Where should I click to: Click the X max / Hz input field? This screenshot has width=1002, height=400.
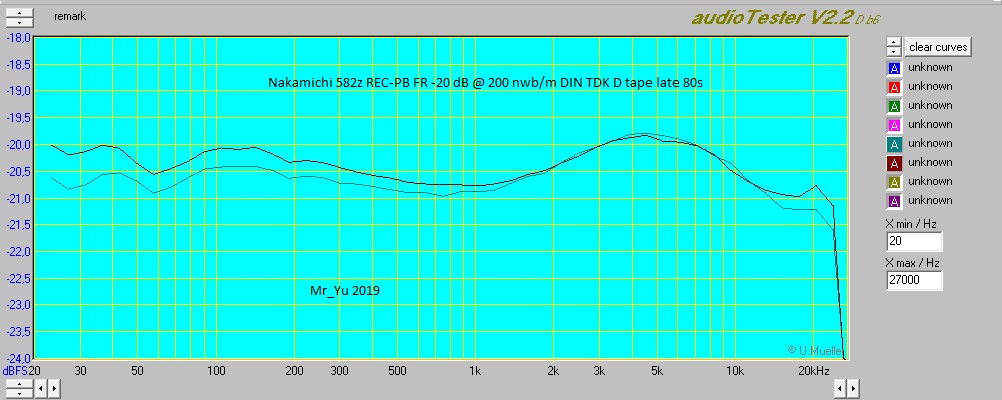(x=913, y=281)
